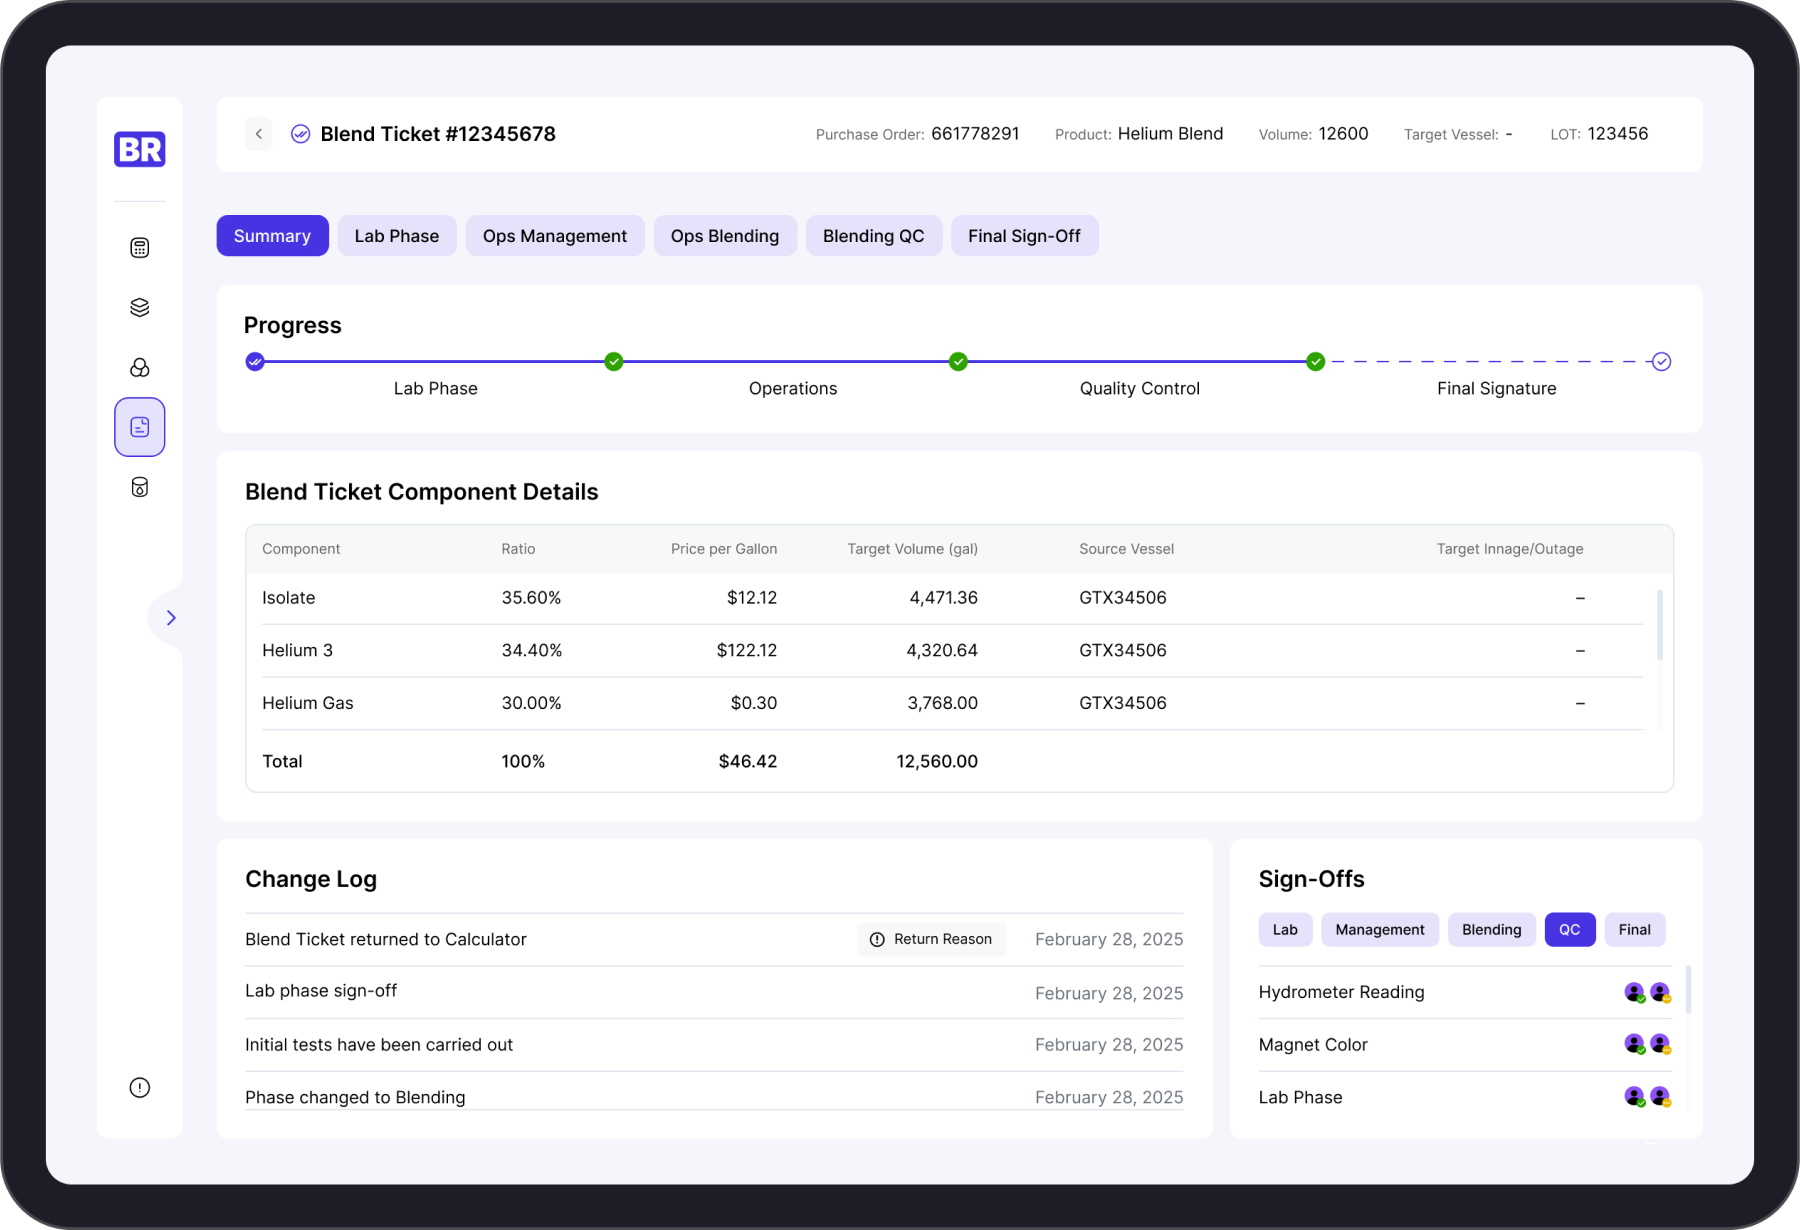Image resolution: width=1800 pixels, height=1230 pixels.
Task: Select the Blending QC tab
Action: (x=873, y=236)
